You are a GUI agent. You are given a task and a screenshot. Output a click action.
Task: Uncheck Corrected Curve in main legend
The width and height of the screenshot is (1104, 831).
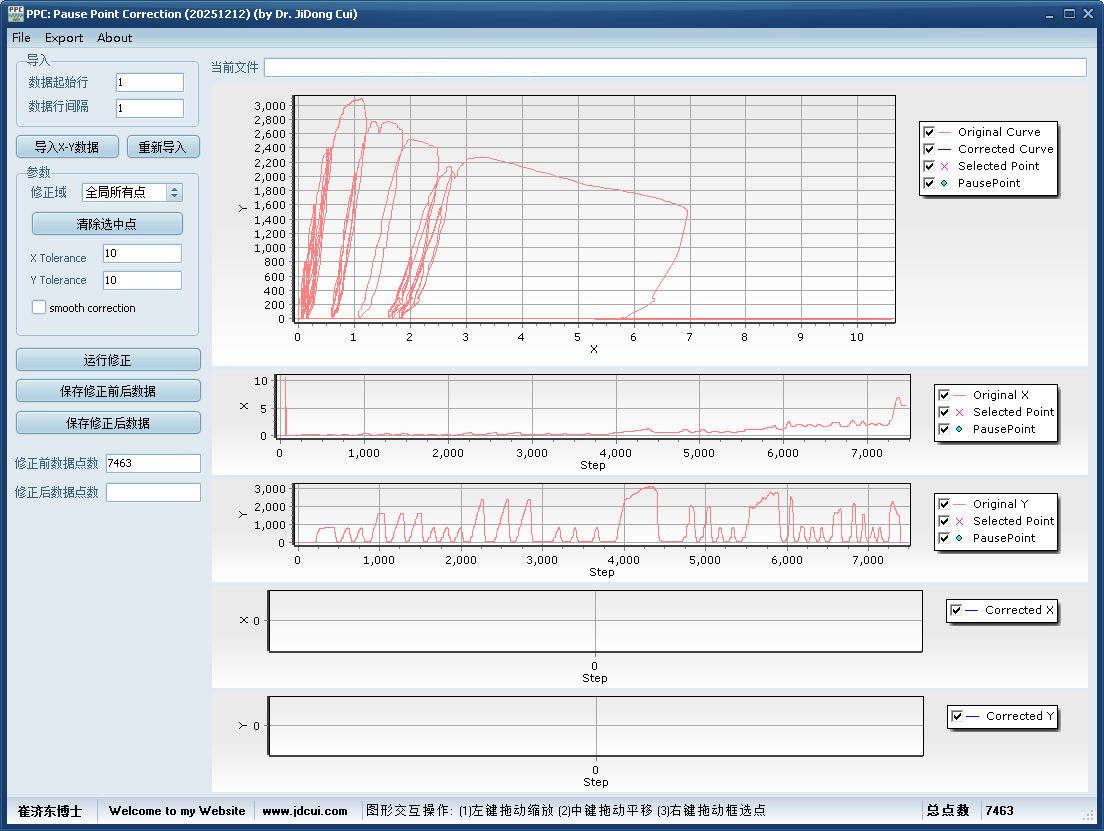pyautogui.click(x=930, y=149)
